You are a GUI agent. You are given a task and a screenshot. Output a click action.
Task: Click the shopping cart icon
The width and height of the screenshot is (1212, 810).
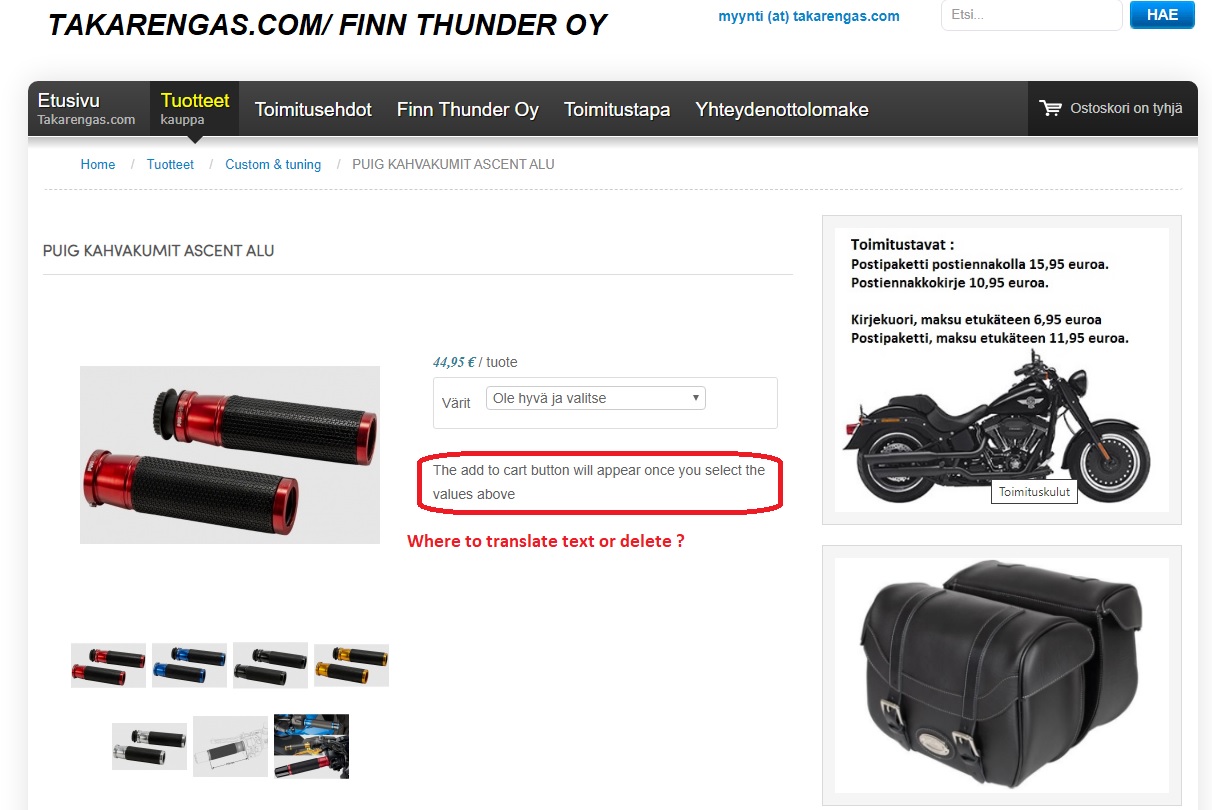coord(1050,108)
